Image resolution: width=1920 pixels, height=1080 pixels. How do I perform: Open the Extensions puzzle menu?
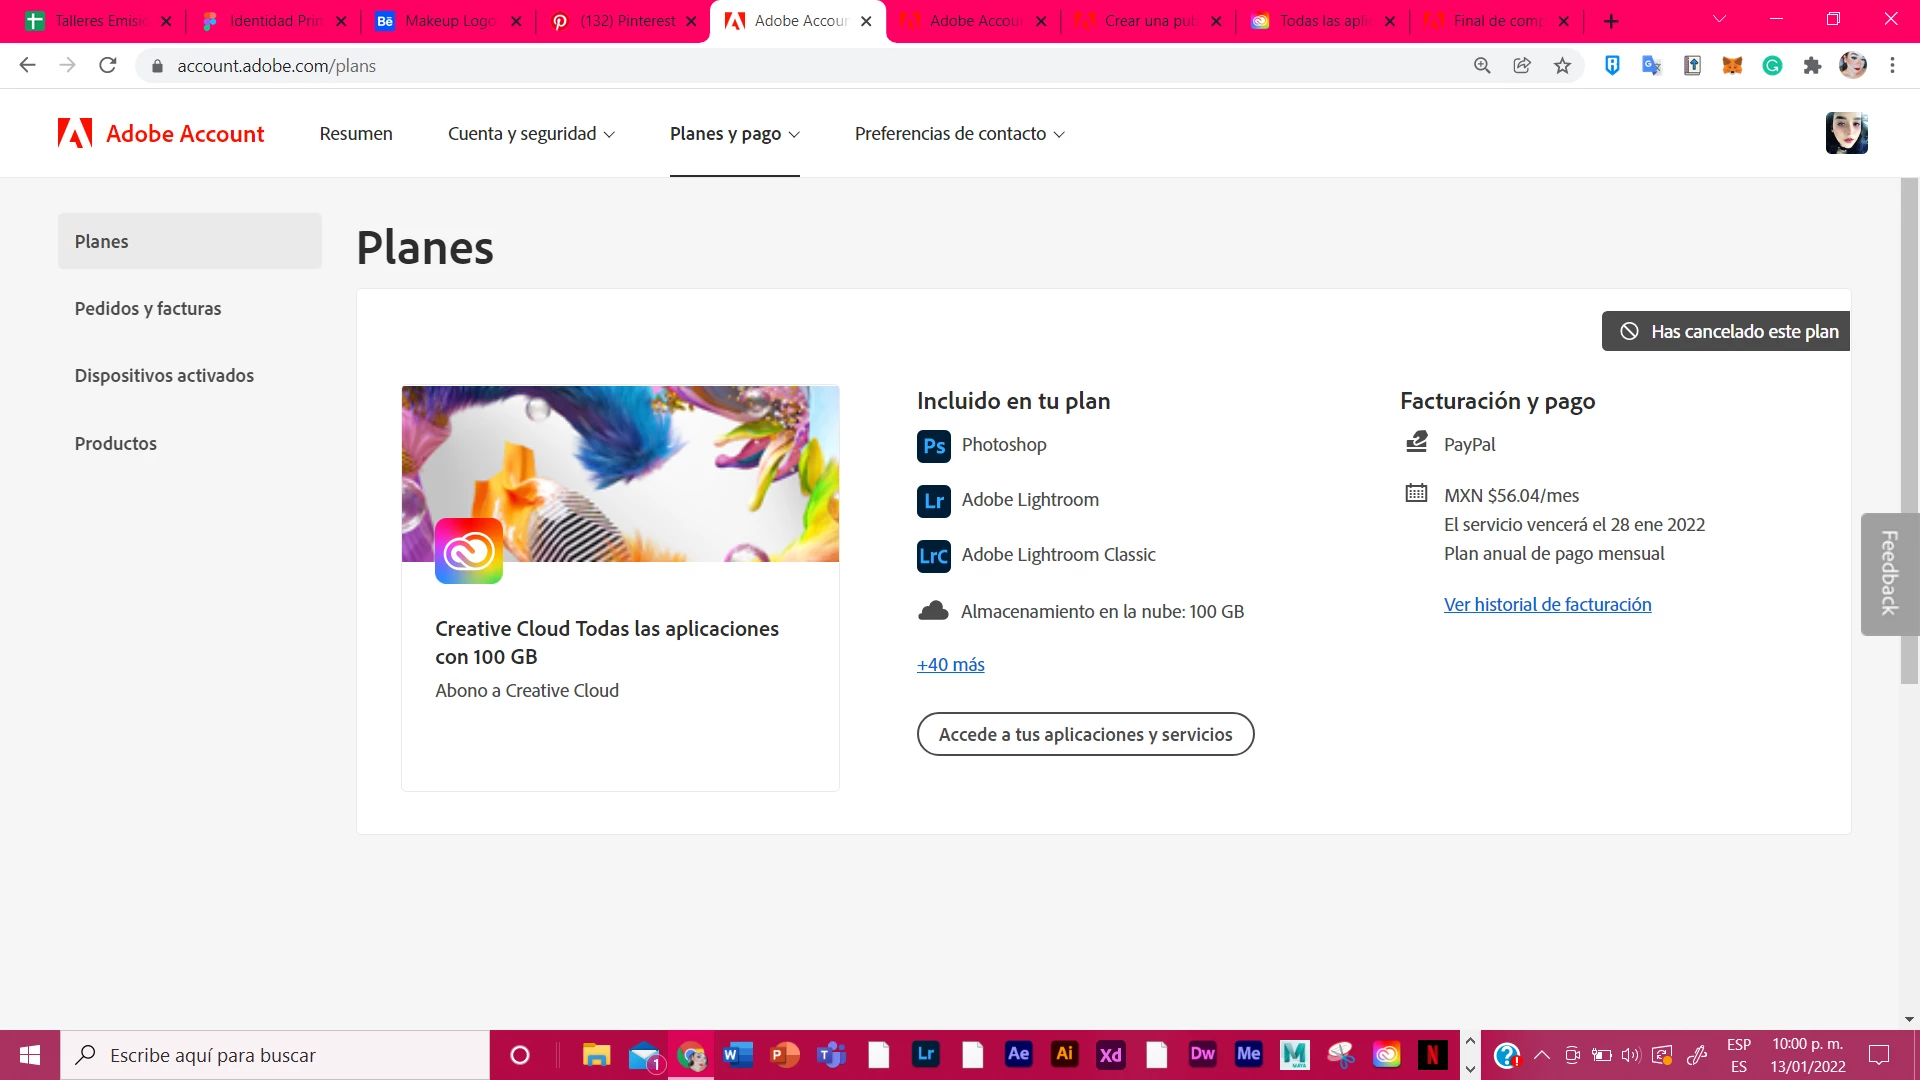click(x=1812, y=66)
